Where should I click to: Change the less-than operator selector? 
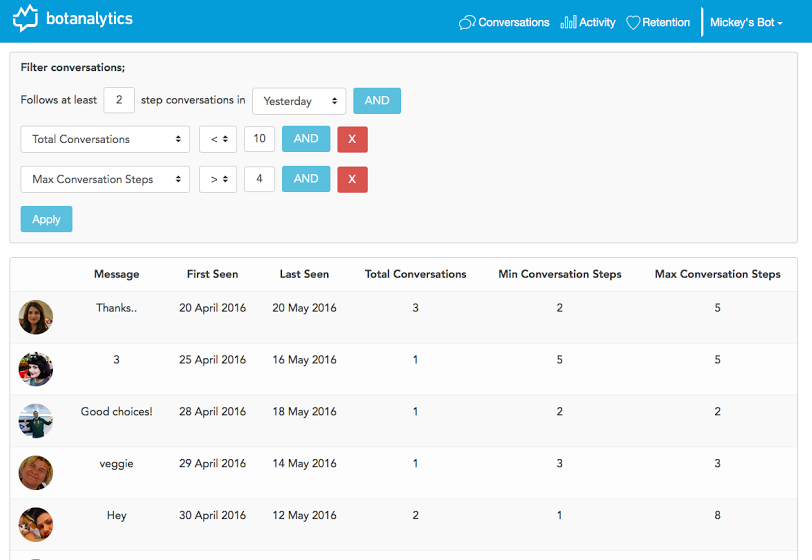217,139
